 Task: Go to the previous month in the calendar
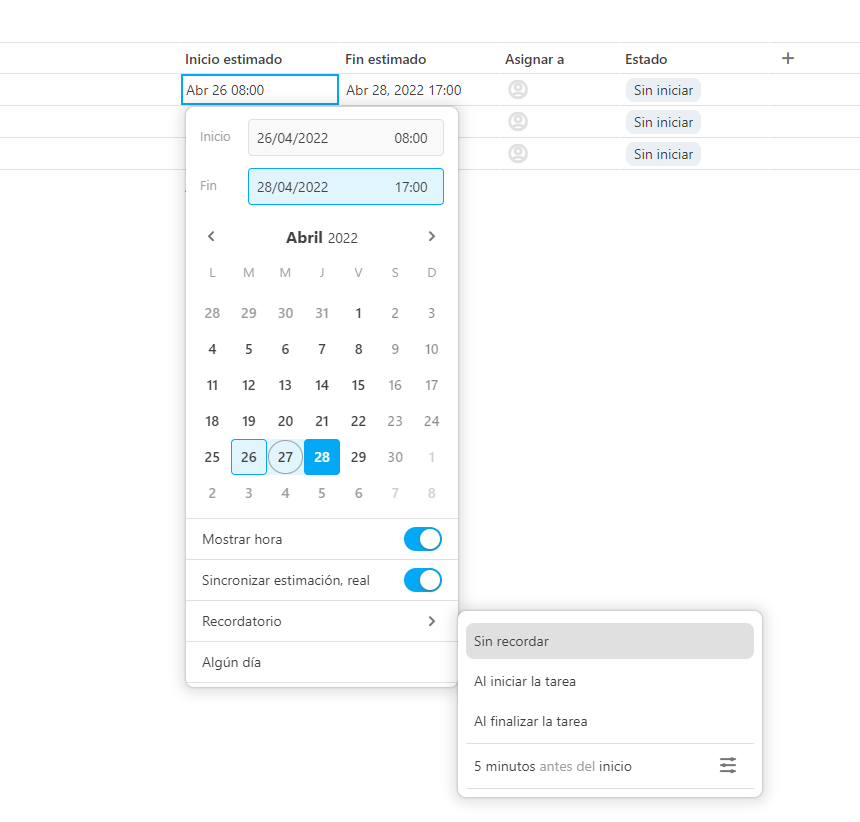(211, 236)
